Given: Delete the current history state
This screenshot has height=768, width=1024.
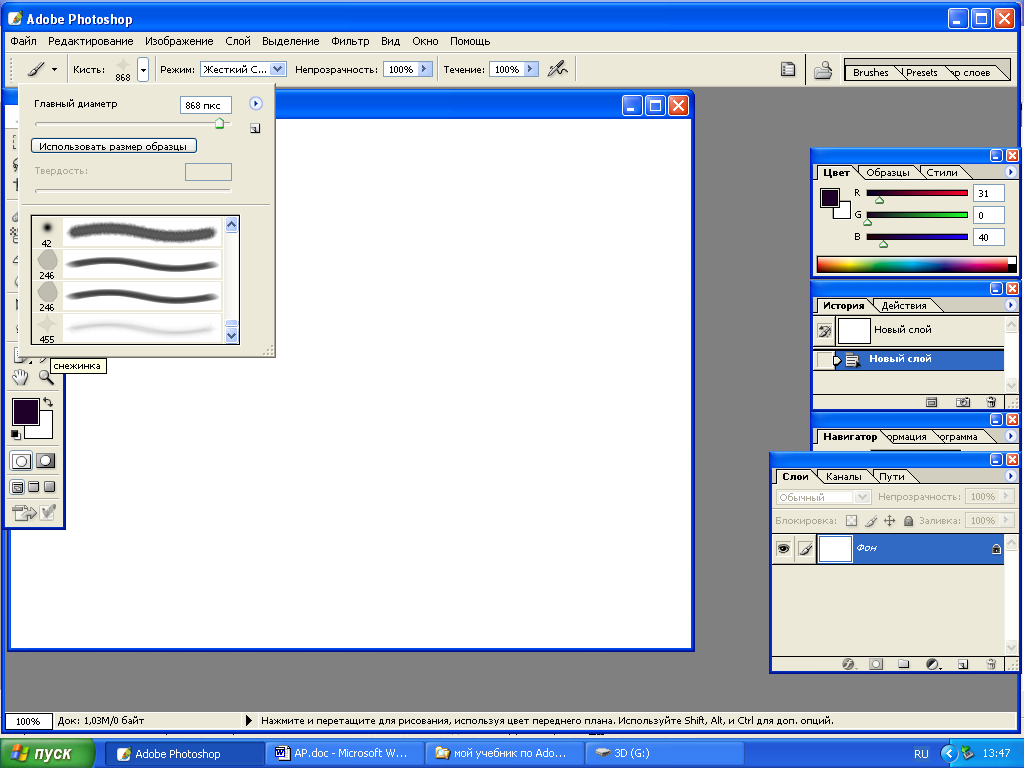Looking at the screenshot, I should [991, 402].
